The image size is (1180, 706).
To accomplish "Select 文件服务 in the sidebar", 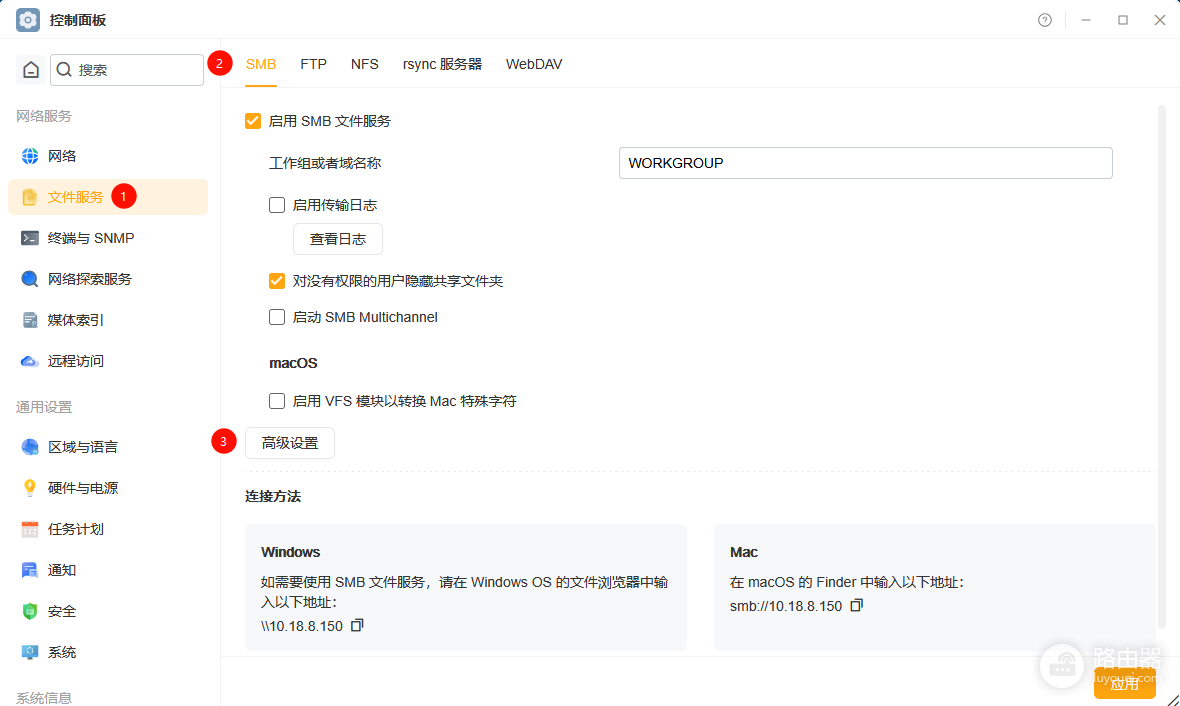I will click(x=108, y=197).
